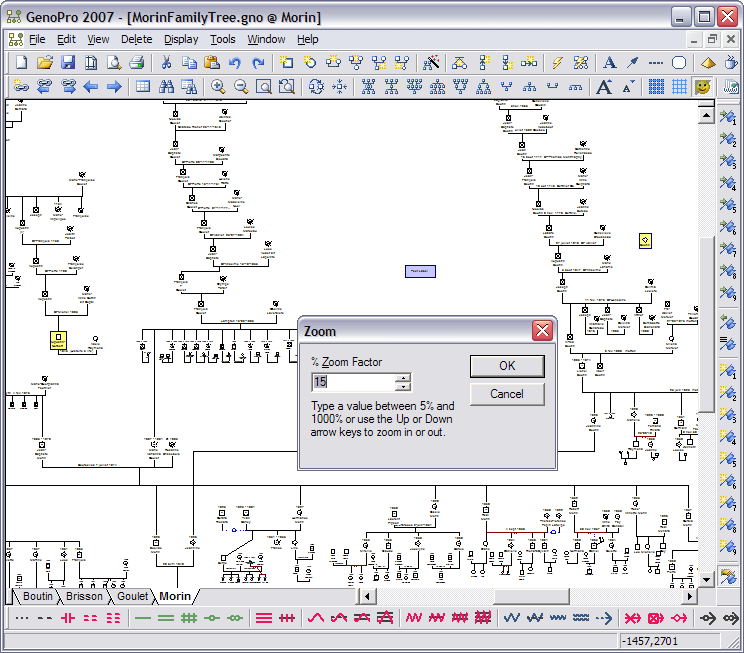Select the red triple horizontal lines relationship
Screen dimensions: 744x653
[264, 618]
